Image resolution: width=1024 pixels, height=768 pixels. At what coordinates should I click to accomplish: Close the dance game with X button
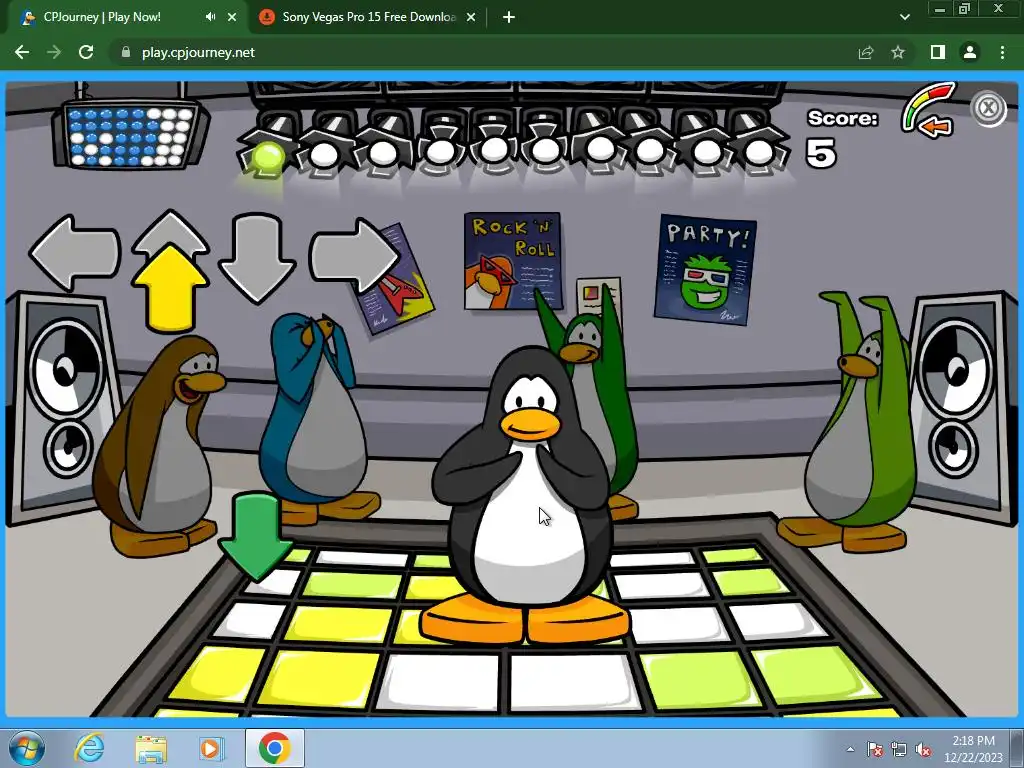tap(988, 108)
